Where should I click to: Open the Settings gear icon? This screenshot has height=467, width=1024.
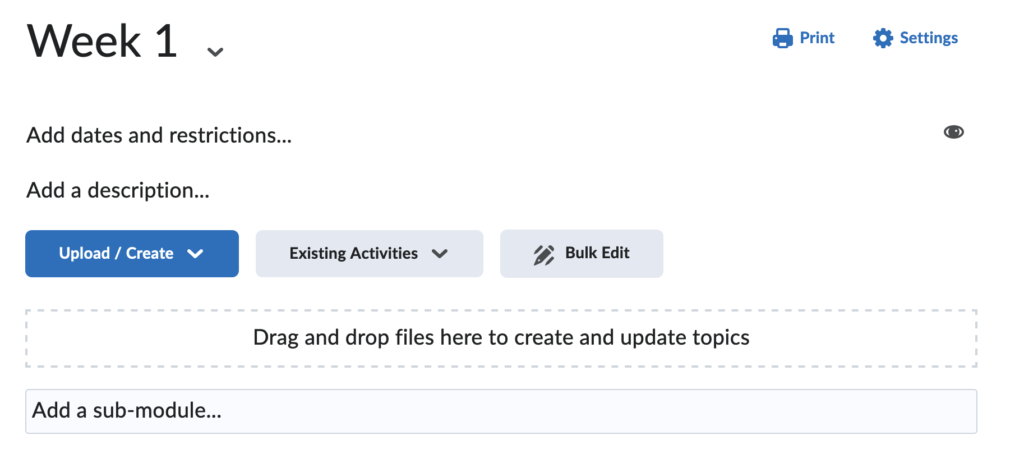coord(882,38)
